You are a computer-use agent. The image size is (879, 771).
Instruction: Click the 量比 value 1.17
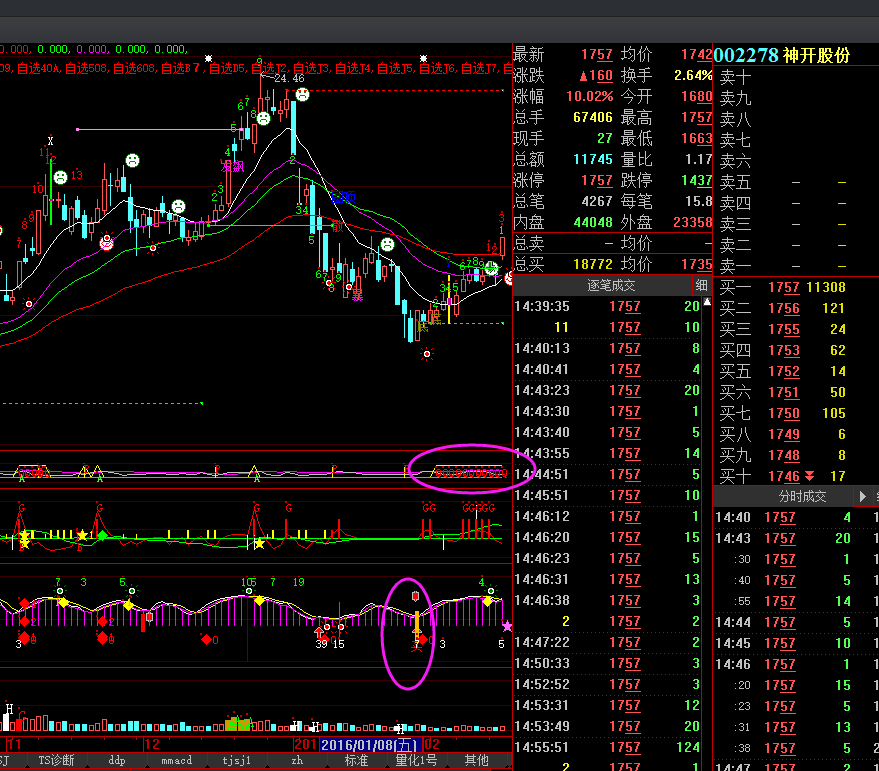pos(698,159)
